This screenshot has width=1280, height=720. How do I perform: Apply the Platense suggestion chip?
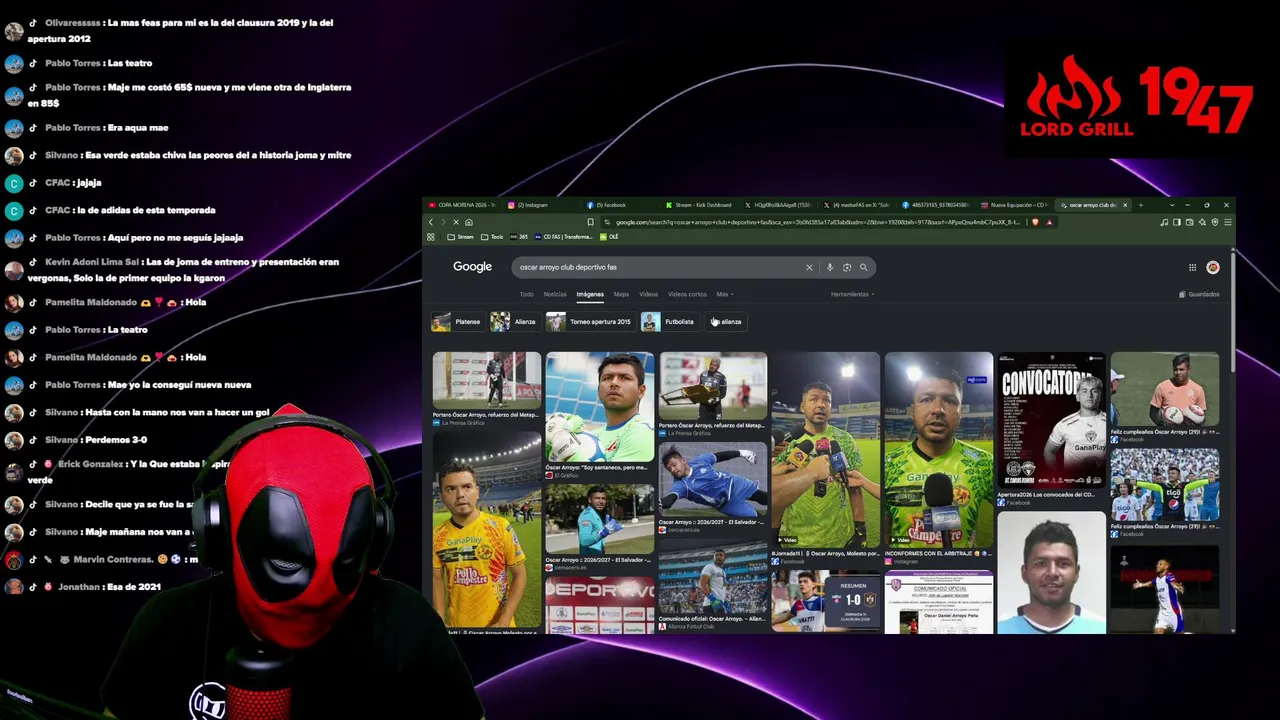click(457, 322)
